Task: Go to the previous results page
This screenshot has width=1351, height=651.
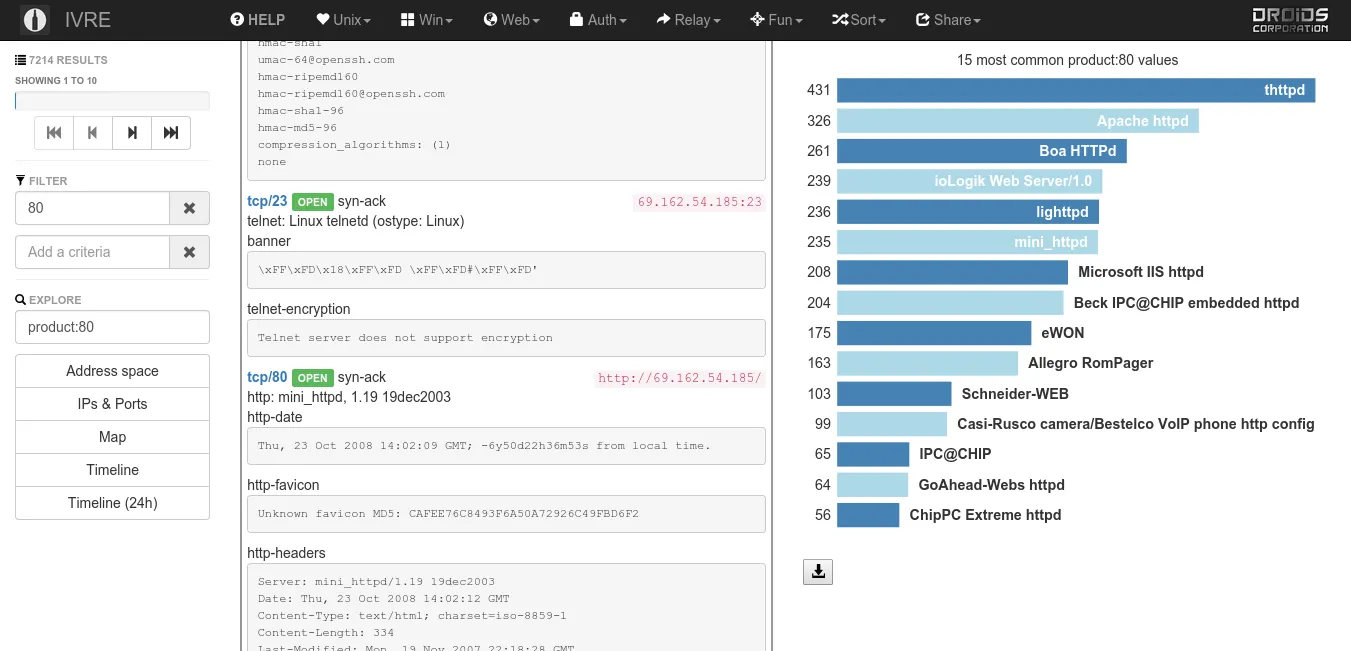Action: [x=92, y=132]
